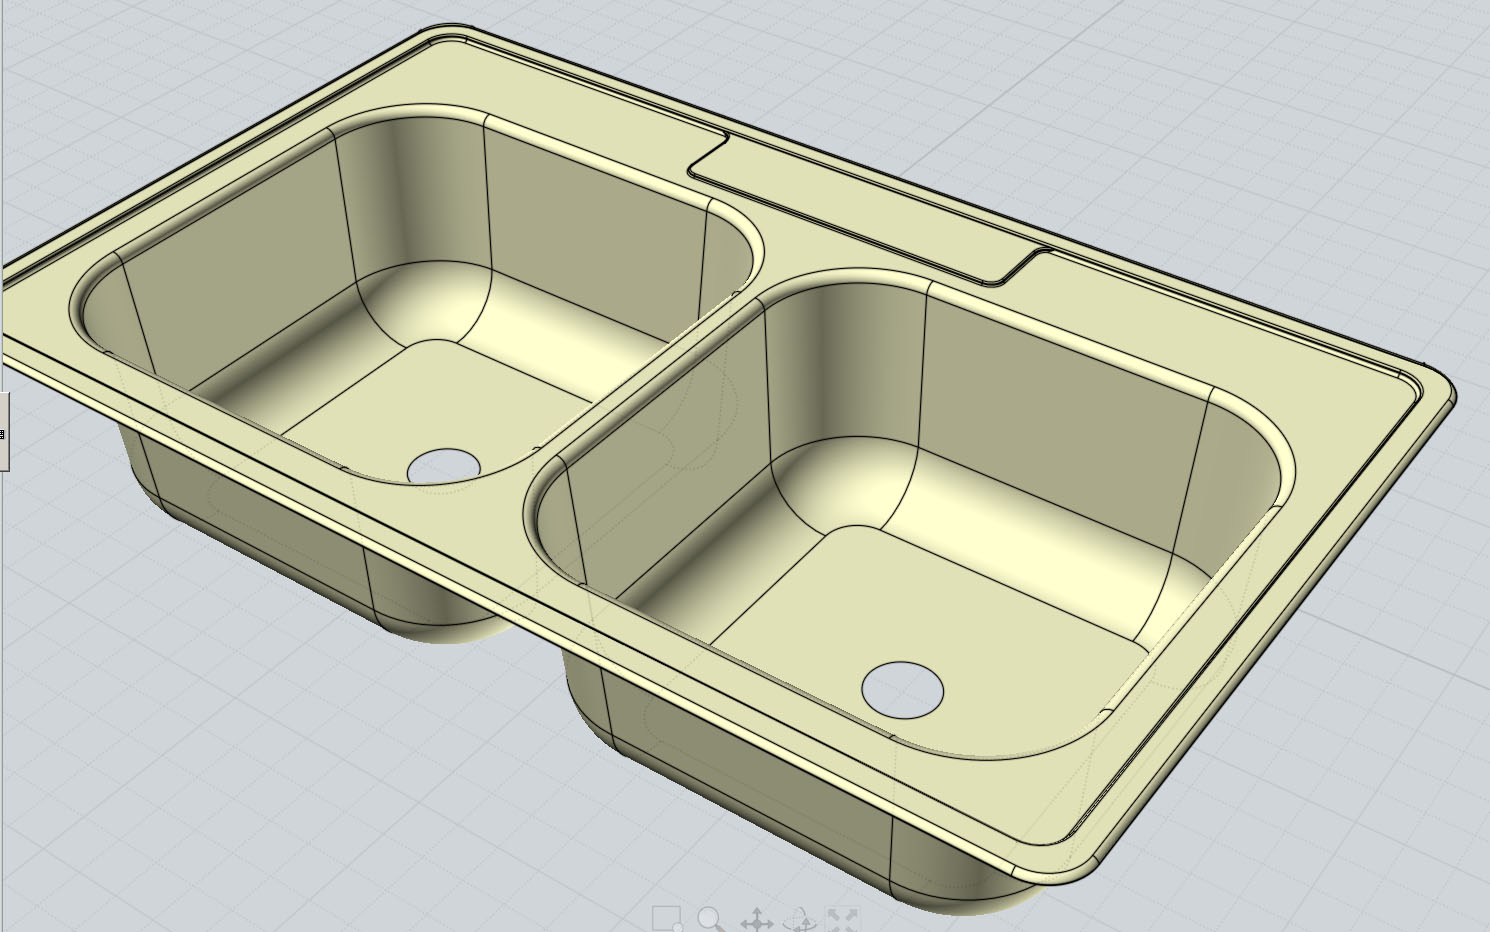This screenshot has height=932, width=1490.
Task: Open the collapsed side panel tab on left edge
Action: tap(4, 432)
